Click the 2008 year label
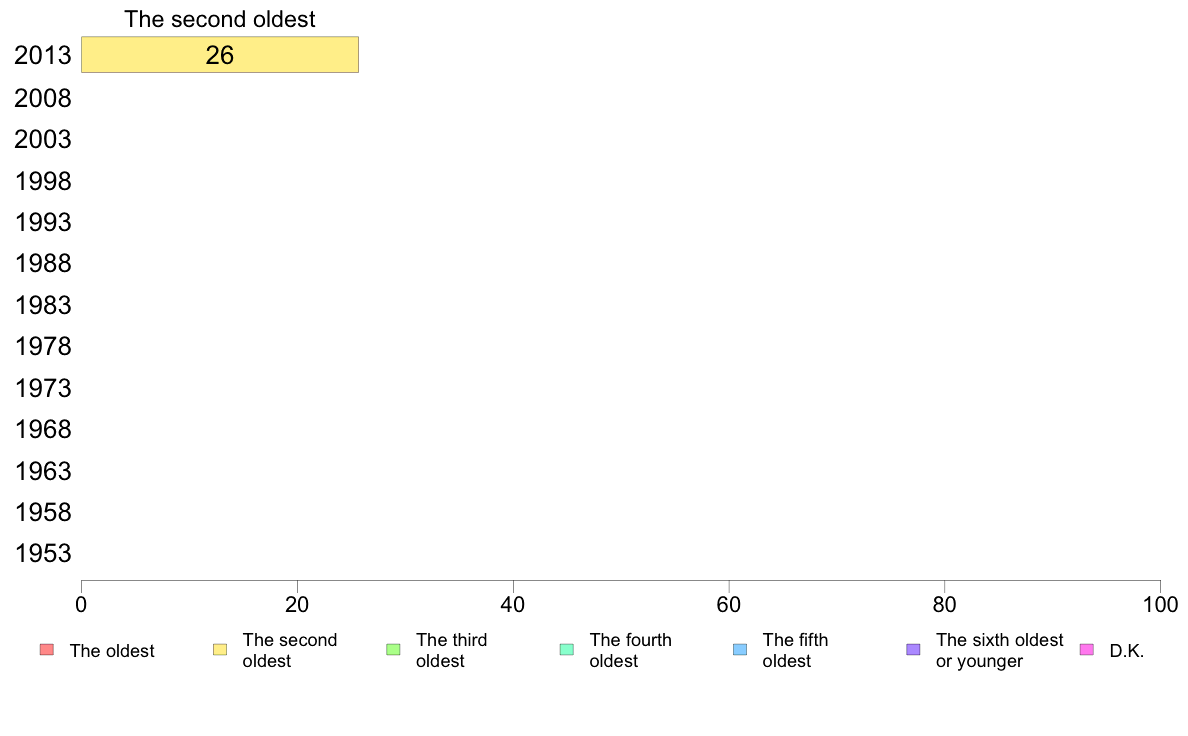The width and height of the screenshot is (1188, 736). pos(43,99)
